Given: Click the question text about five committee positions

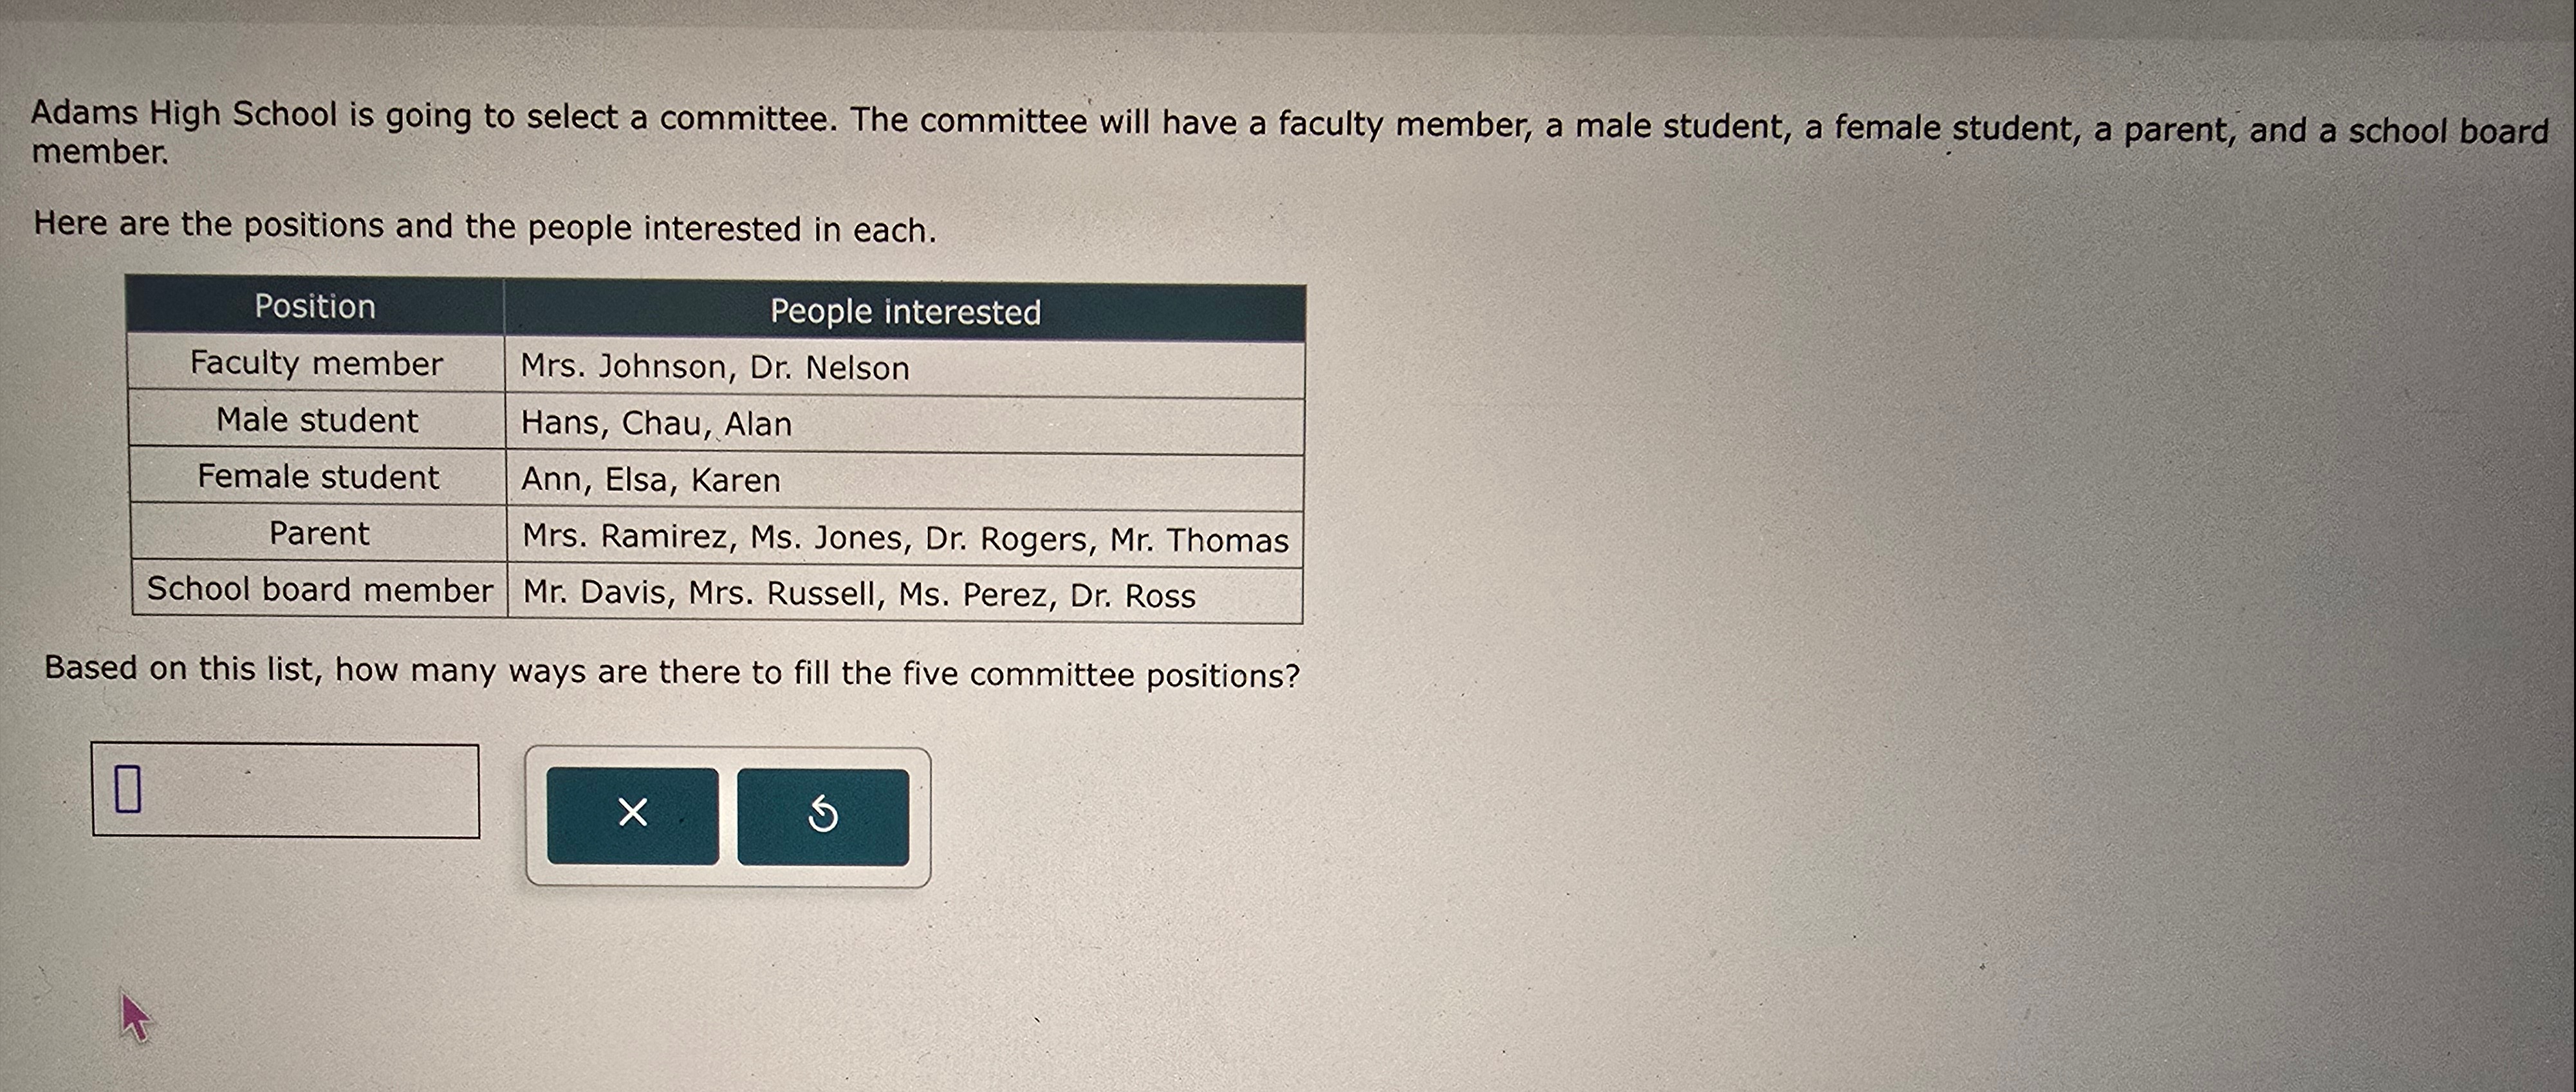Looking at the screenshot, I should click(x=672, y=672).
